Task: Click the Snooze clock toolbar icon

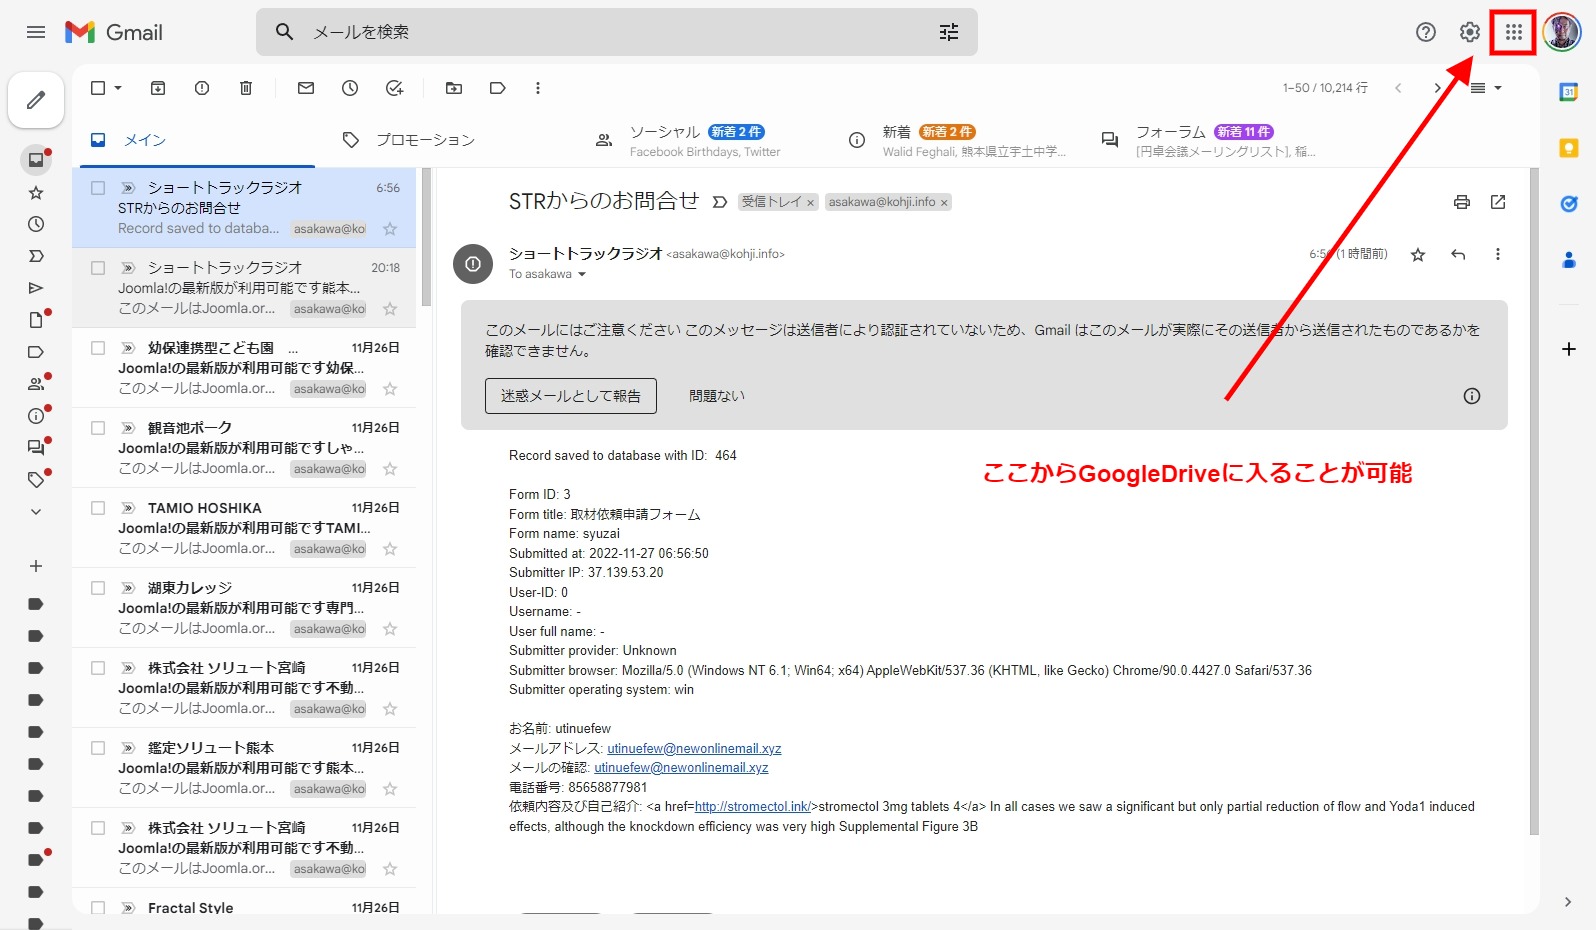Action: tap(350, 88)
